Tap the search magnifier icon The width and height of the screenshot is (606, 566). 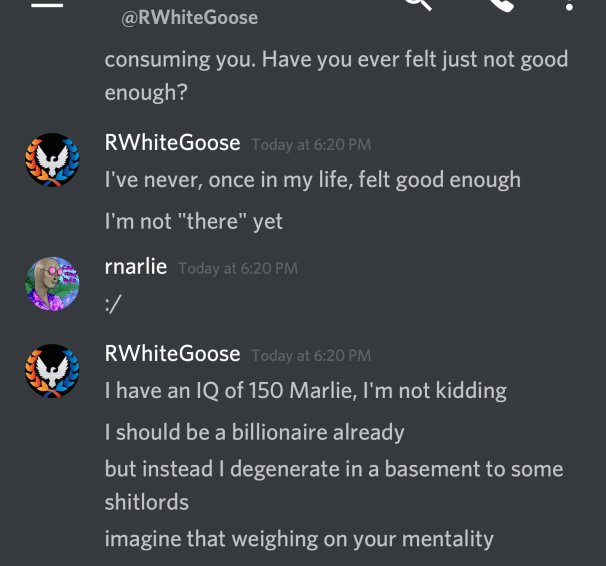[418, 4]
